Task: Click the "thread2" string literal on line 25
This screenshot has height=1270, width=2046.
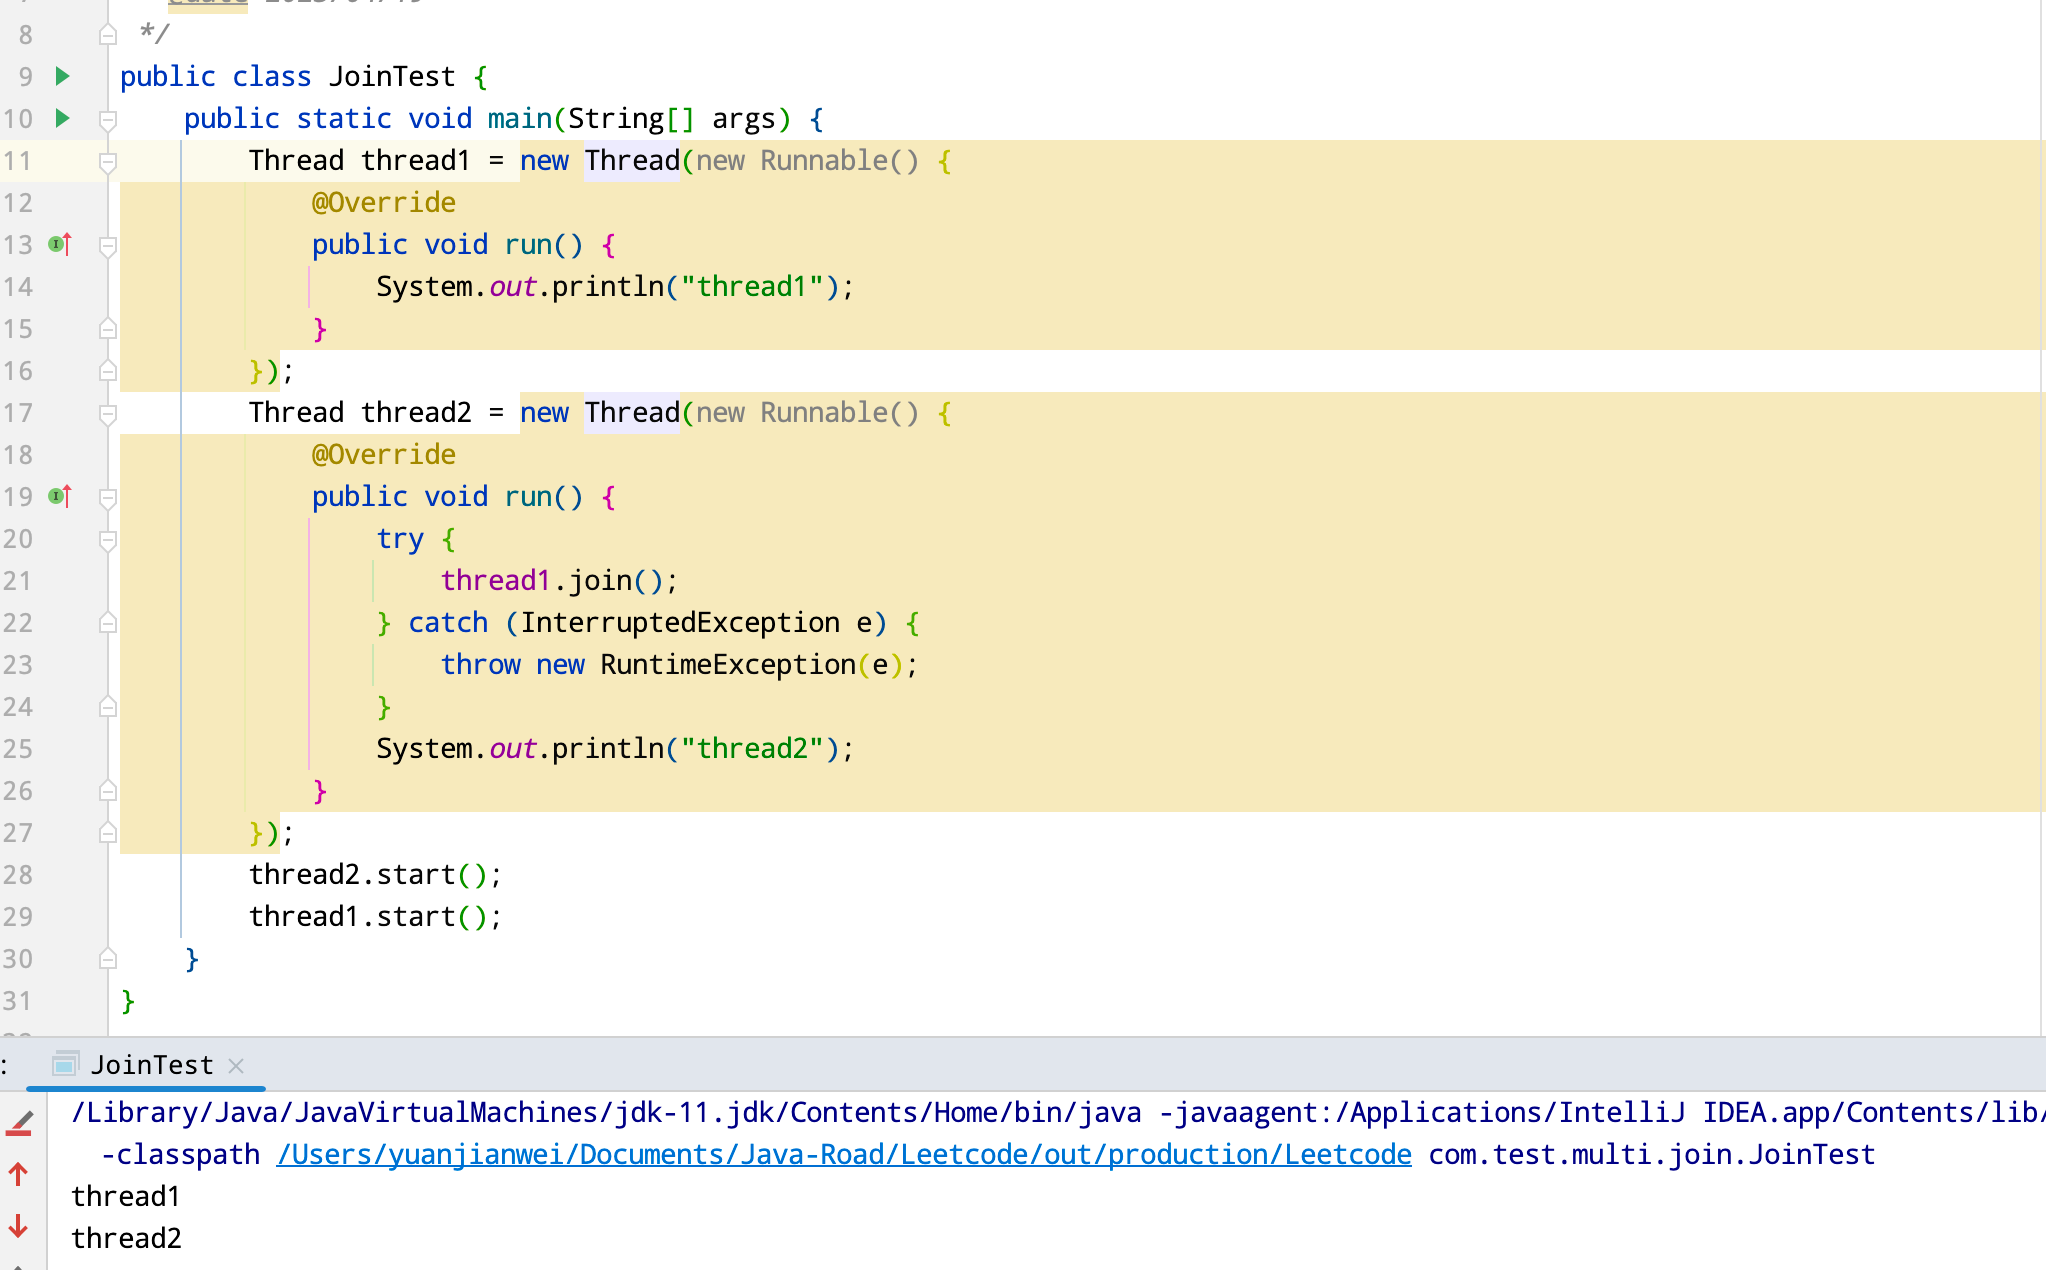Action: (x=752, y=748)
